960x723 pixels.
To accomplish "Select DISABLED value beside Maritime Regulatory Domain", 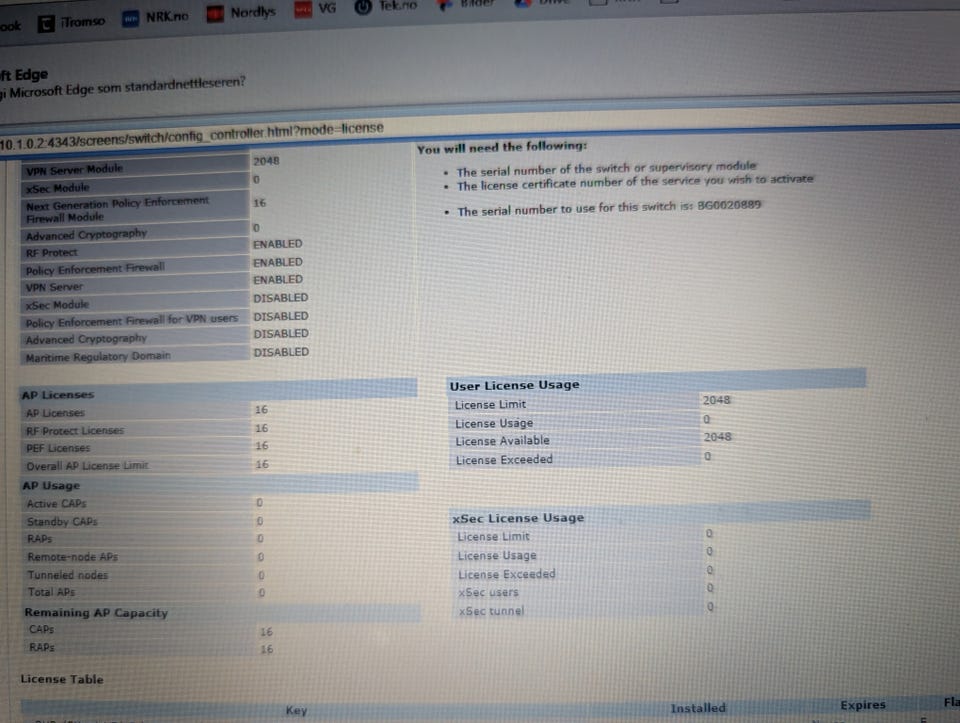I will point(281,352).
